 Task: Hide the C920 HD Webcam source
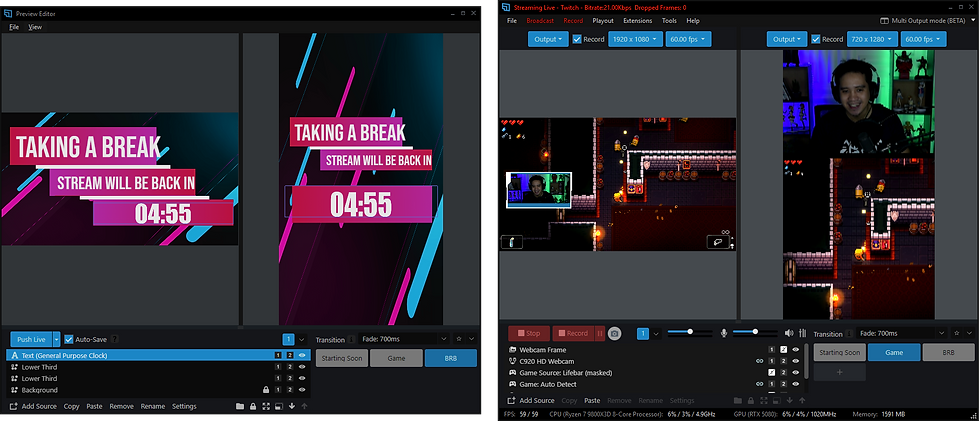coord(796,361)
